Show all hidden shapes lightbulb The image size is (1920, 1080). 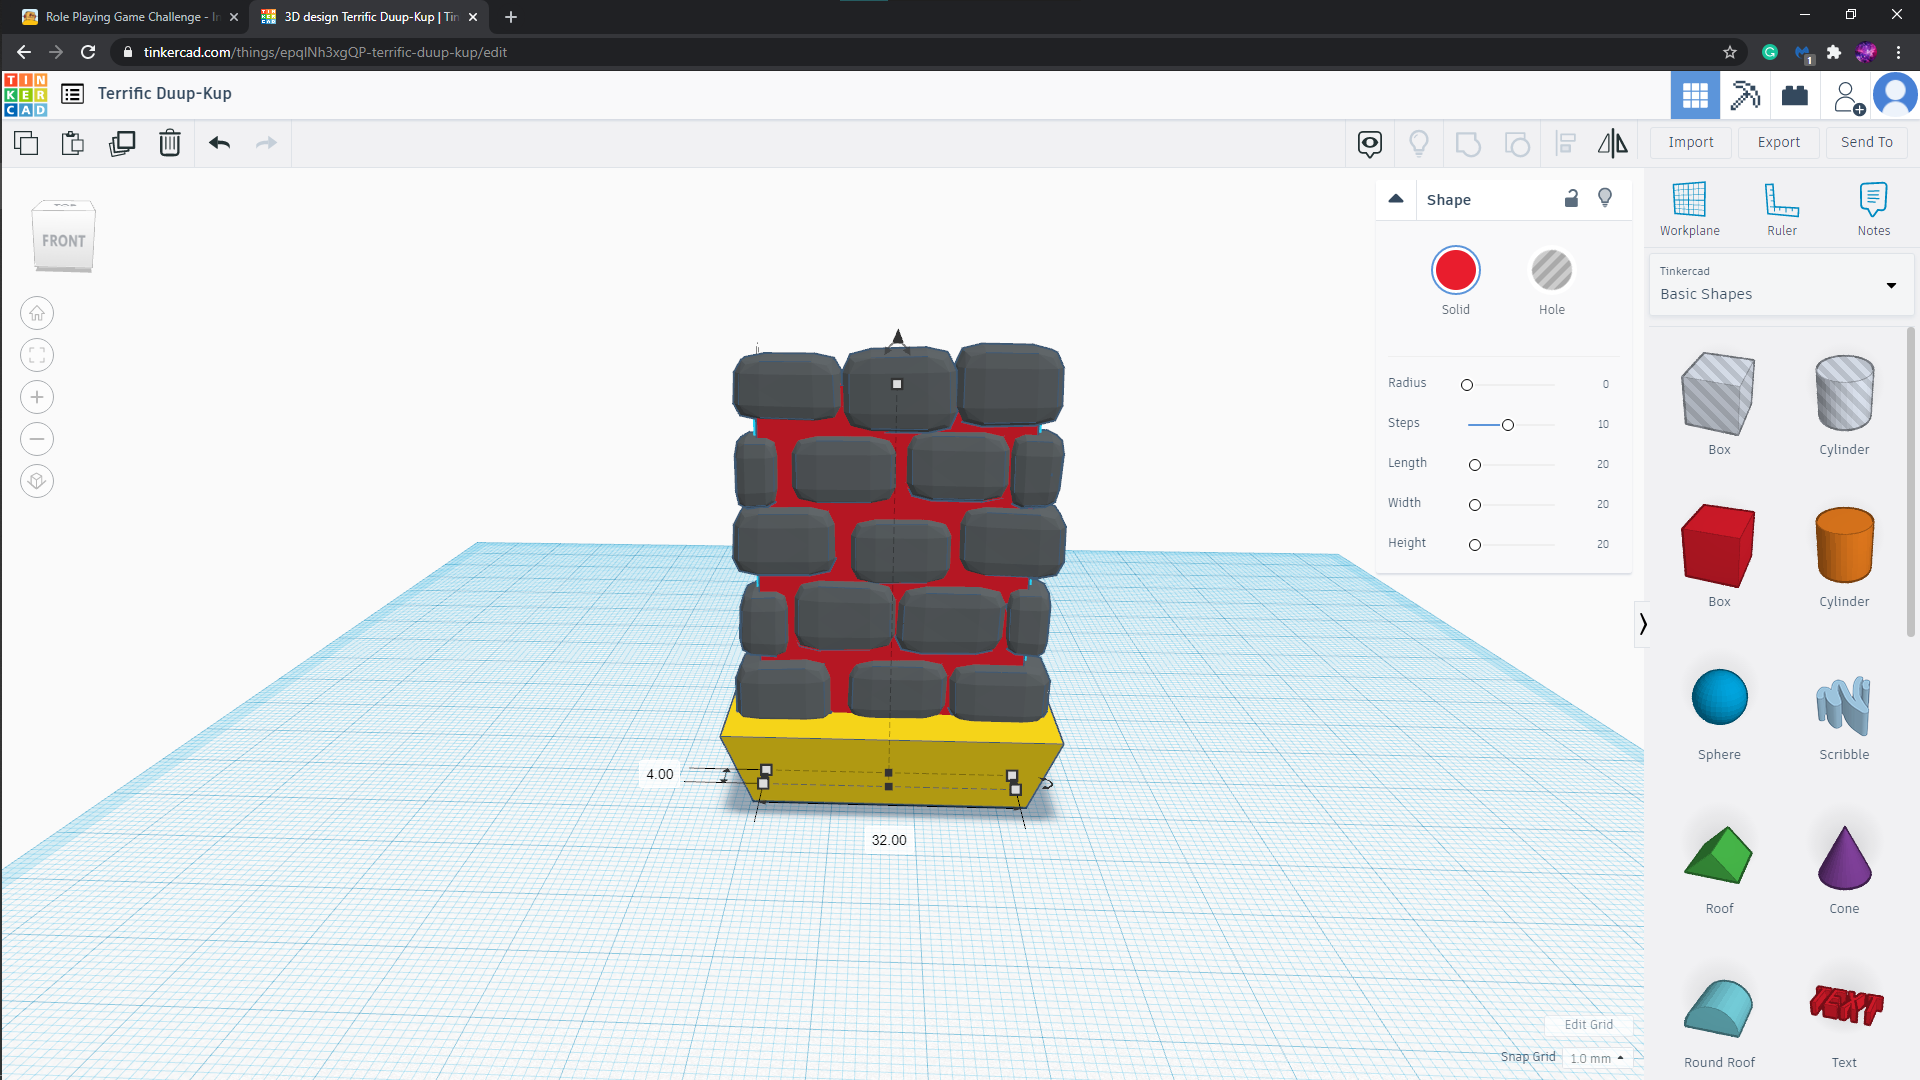pyautogui.click(x=1419, y=144)
